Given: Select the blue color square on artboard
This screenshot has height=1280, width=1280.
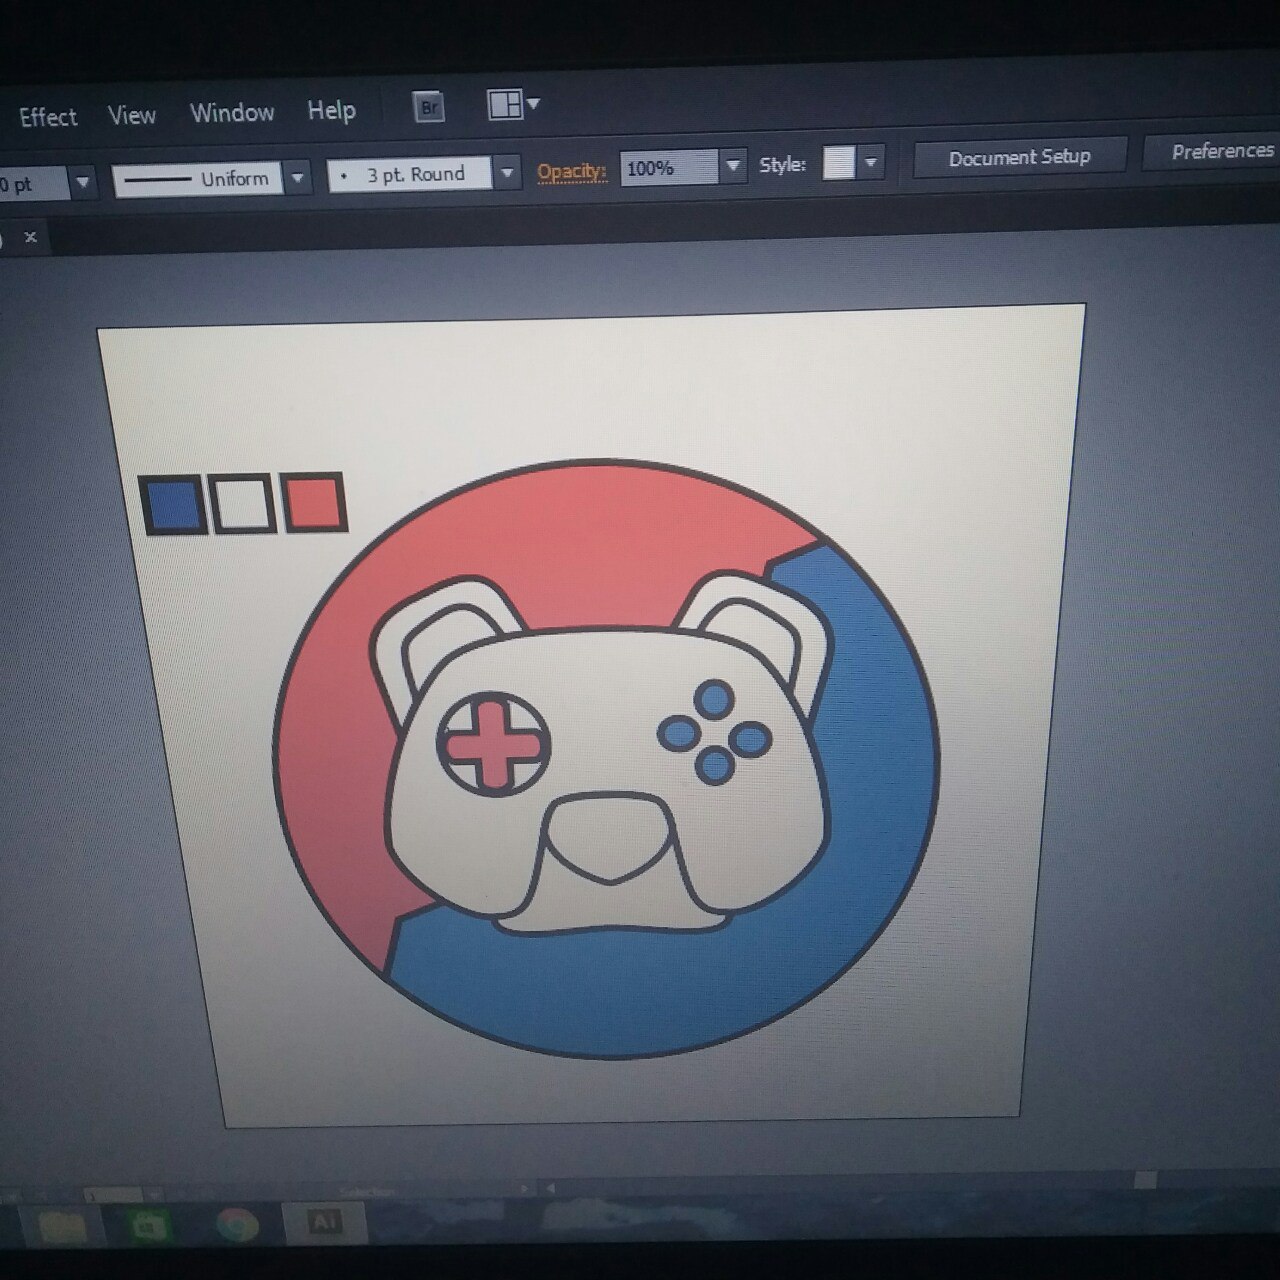Looking at the screenshot, I should tap(174, 505).
